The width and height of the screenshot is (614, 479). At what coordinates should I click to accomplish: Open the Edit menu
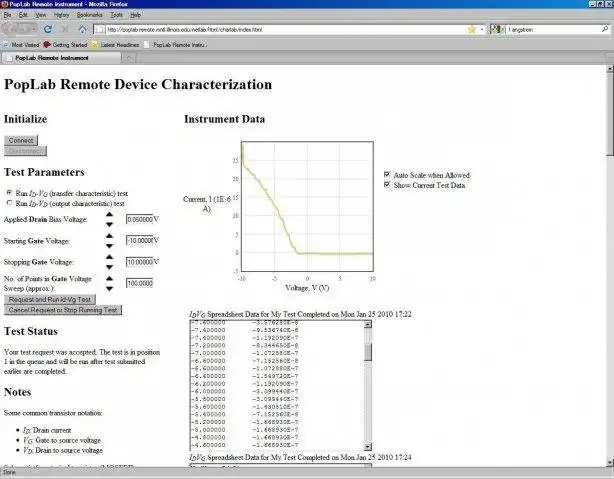(x=23, y=15)
